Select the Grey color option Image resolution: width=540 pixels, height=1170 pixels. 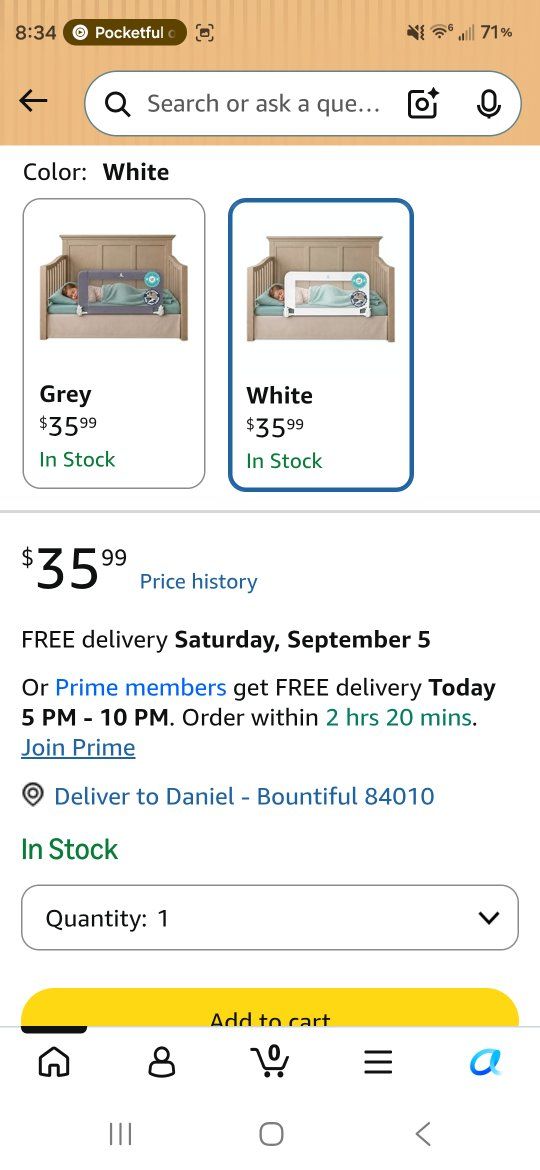114,343
